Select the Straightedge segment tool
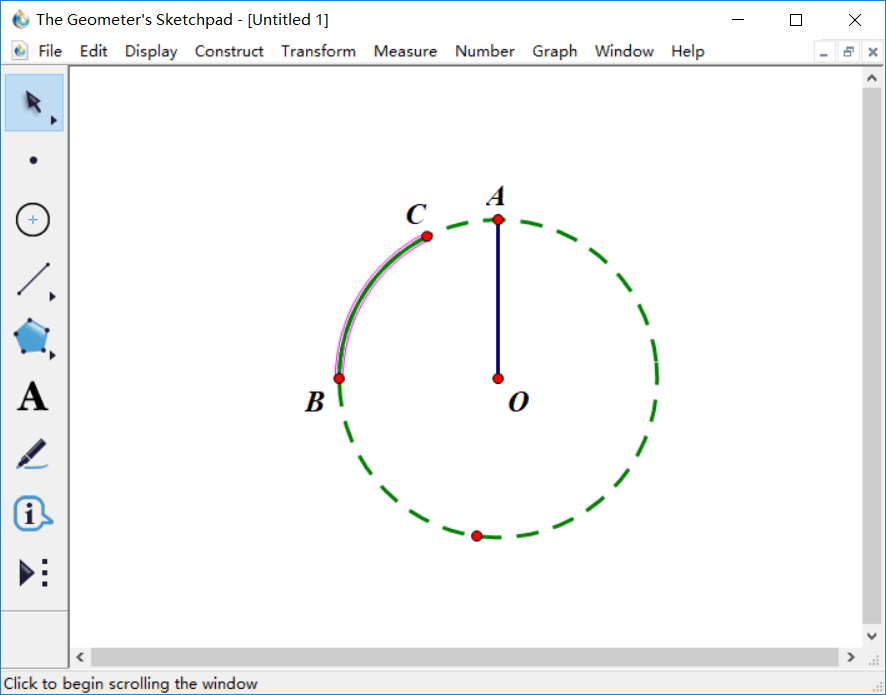886x695 pixels. pyautogui.click(x=33, y=280)
